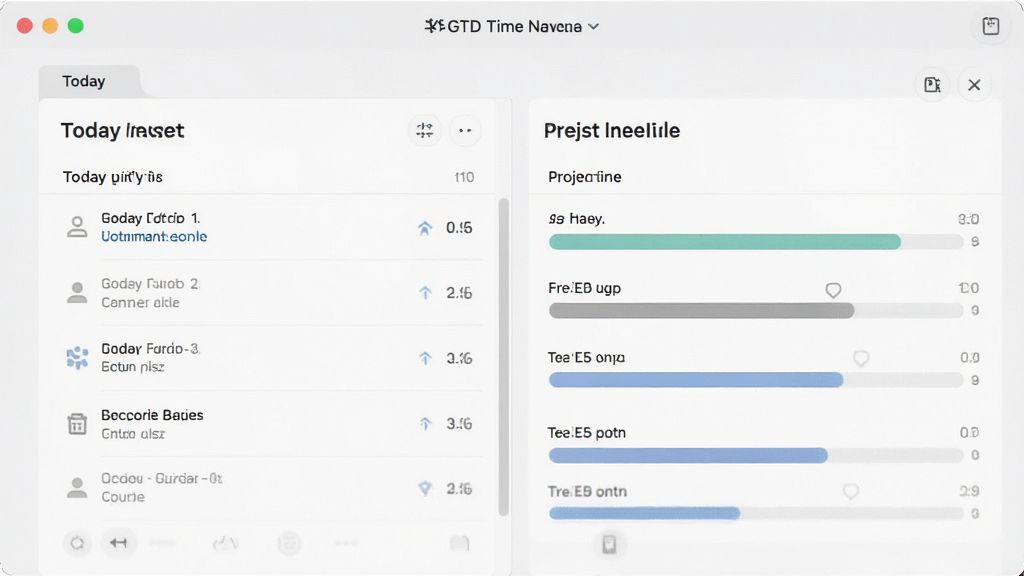1024x576 pixels.
Task: Click the "Ectun pisz" subtitle text
Action: pyautogui.click(x=133, y=367)
